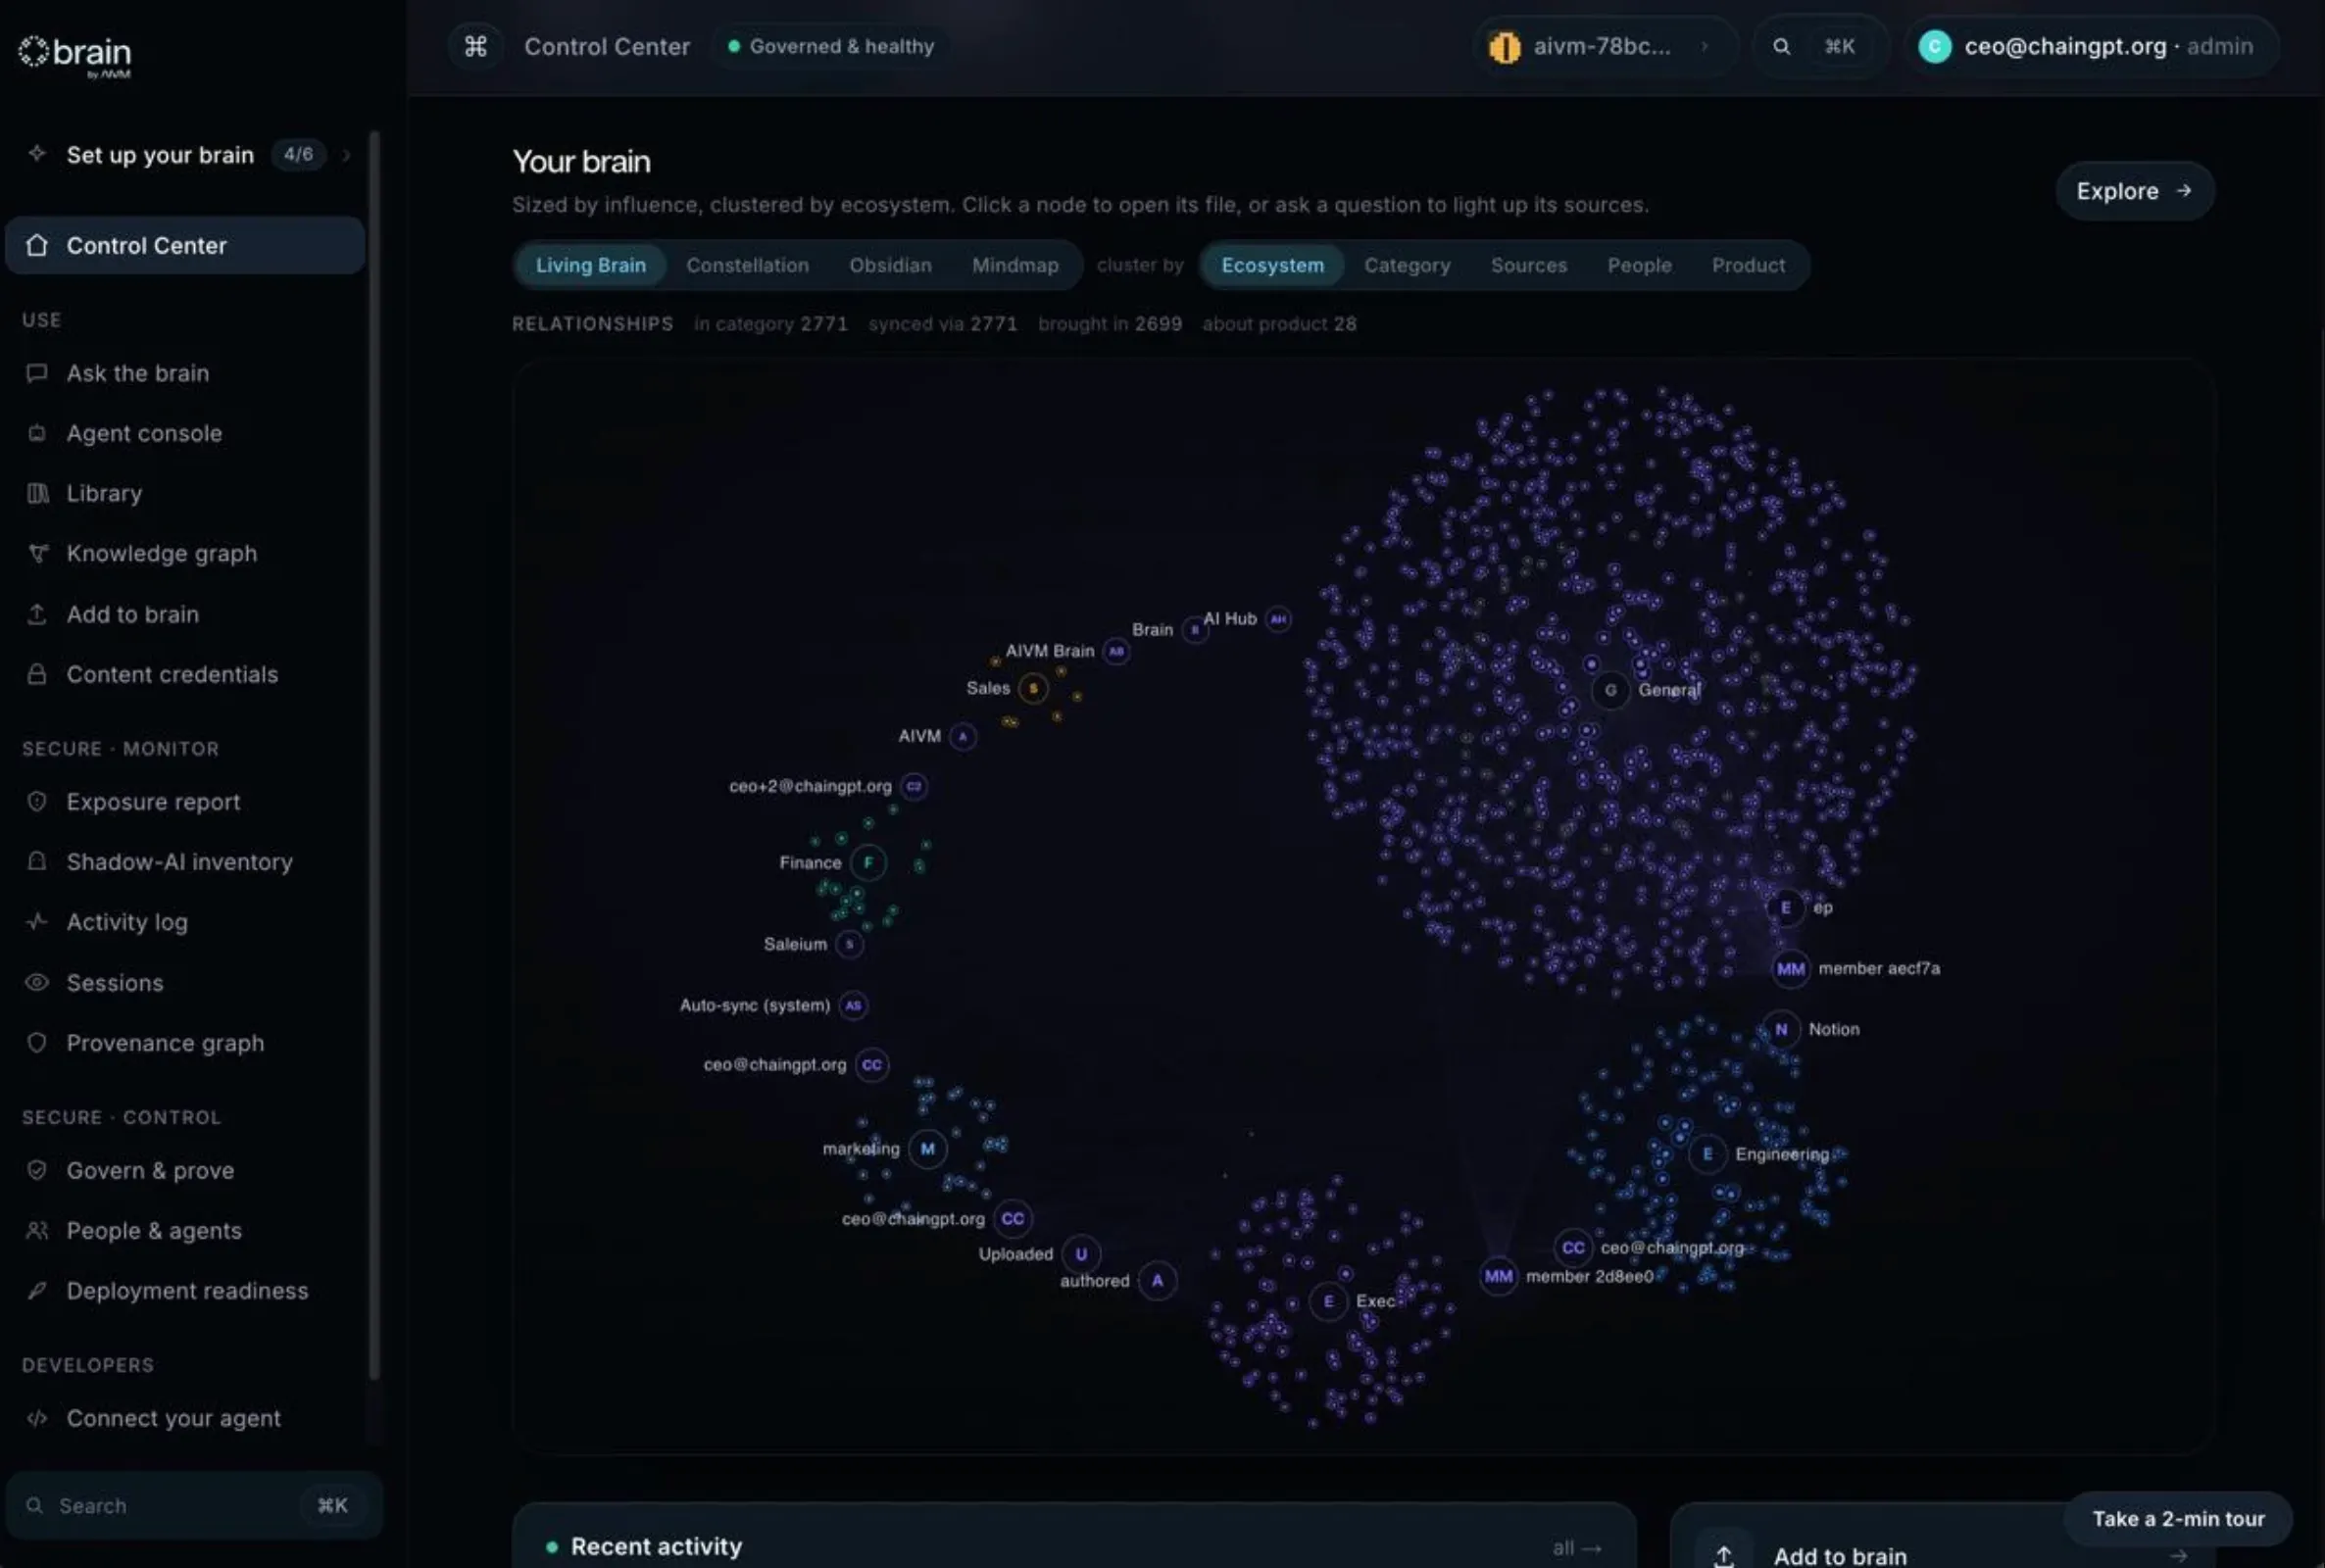Select the Sales node in graph

tap(1033, 688)
